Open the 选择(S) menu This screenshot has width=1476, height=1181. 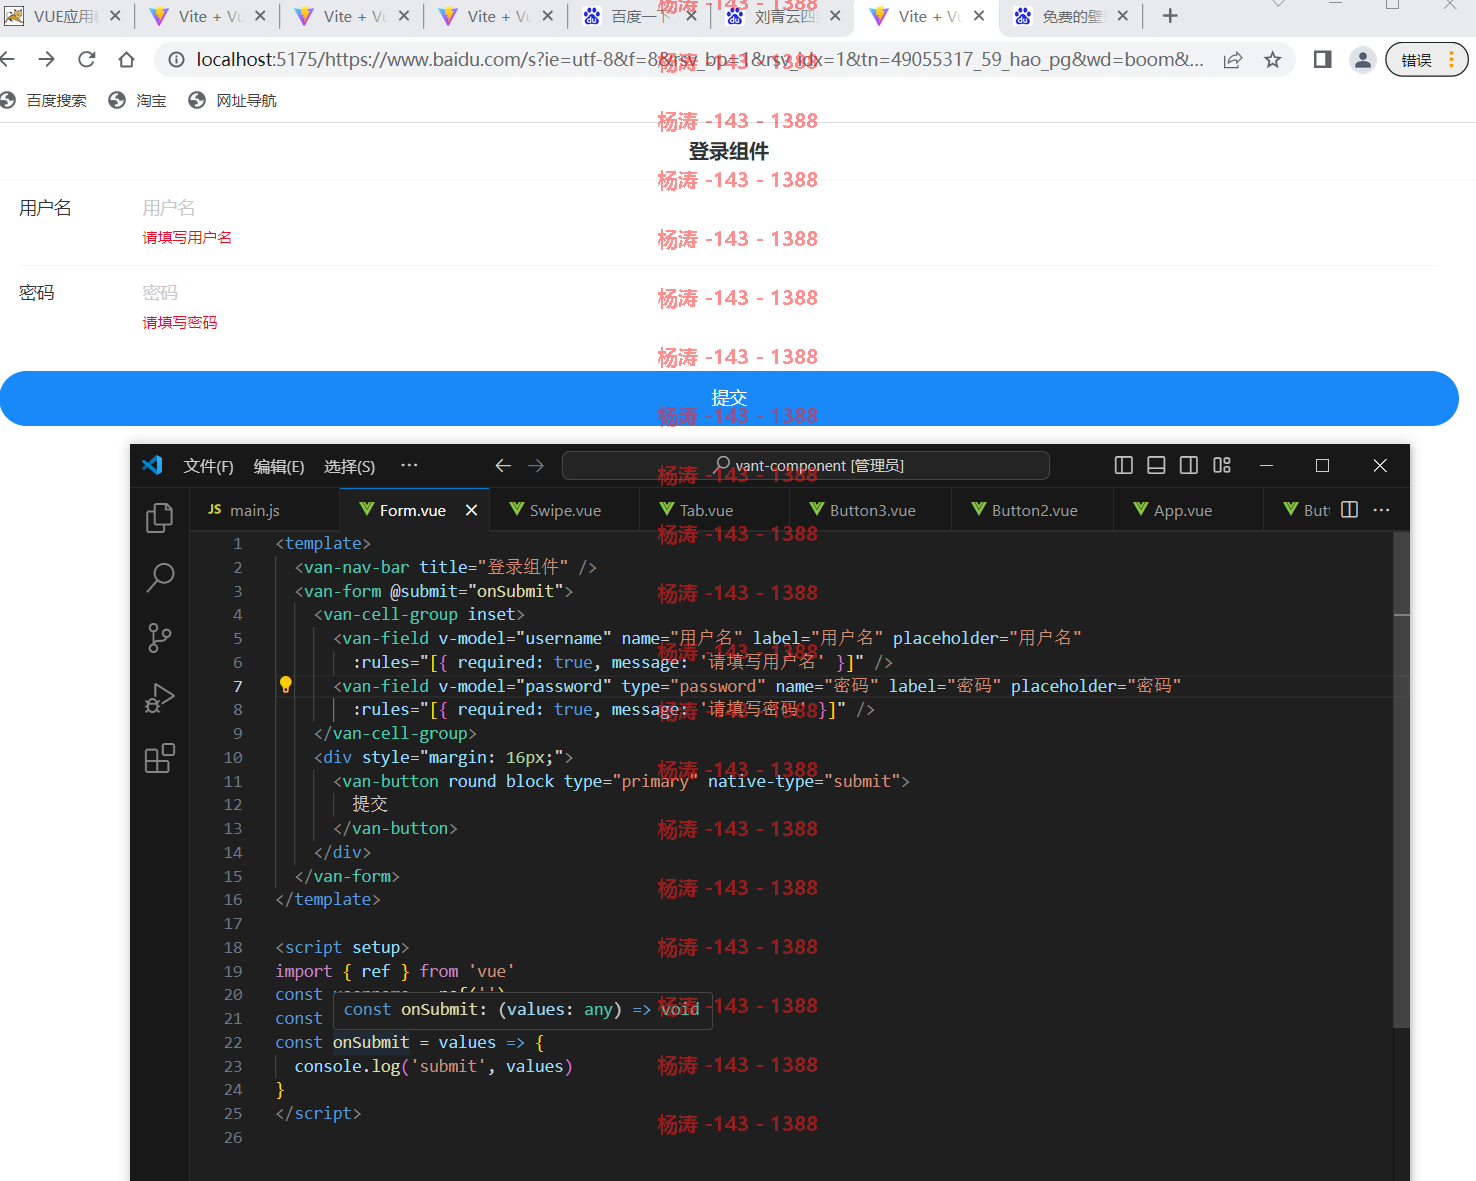click(349, 466)
